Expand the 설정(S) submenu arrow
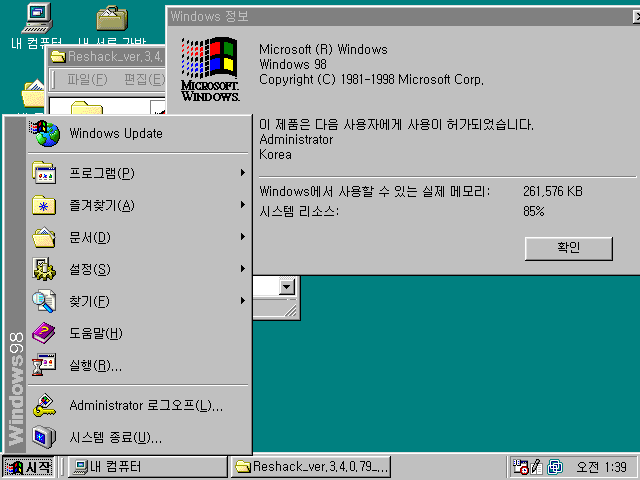Screen dimensions: 640x480 (x=243, y=269)
